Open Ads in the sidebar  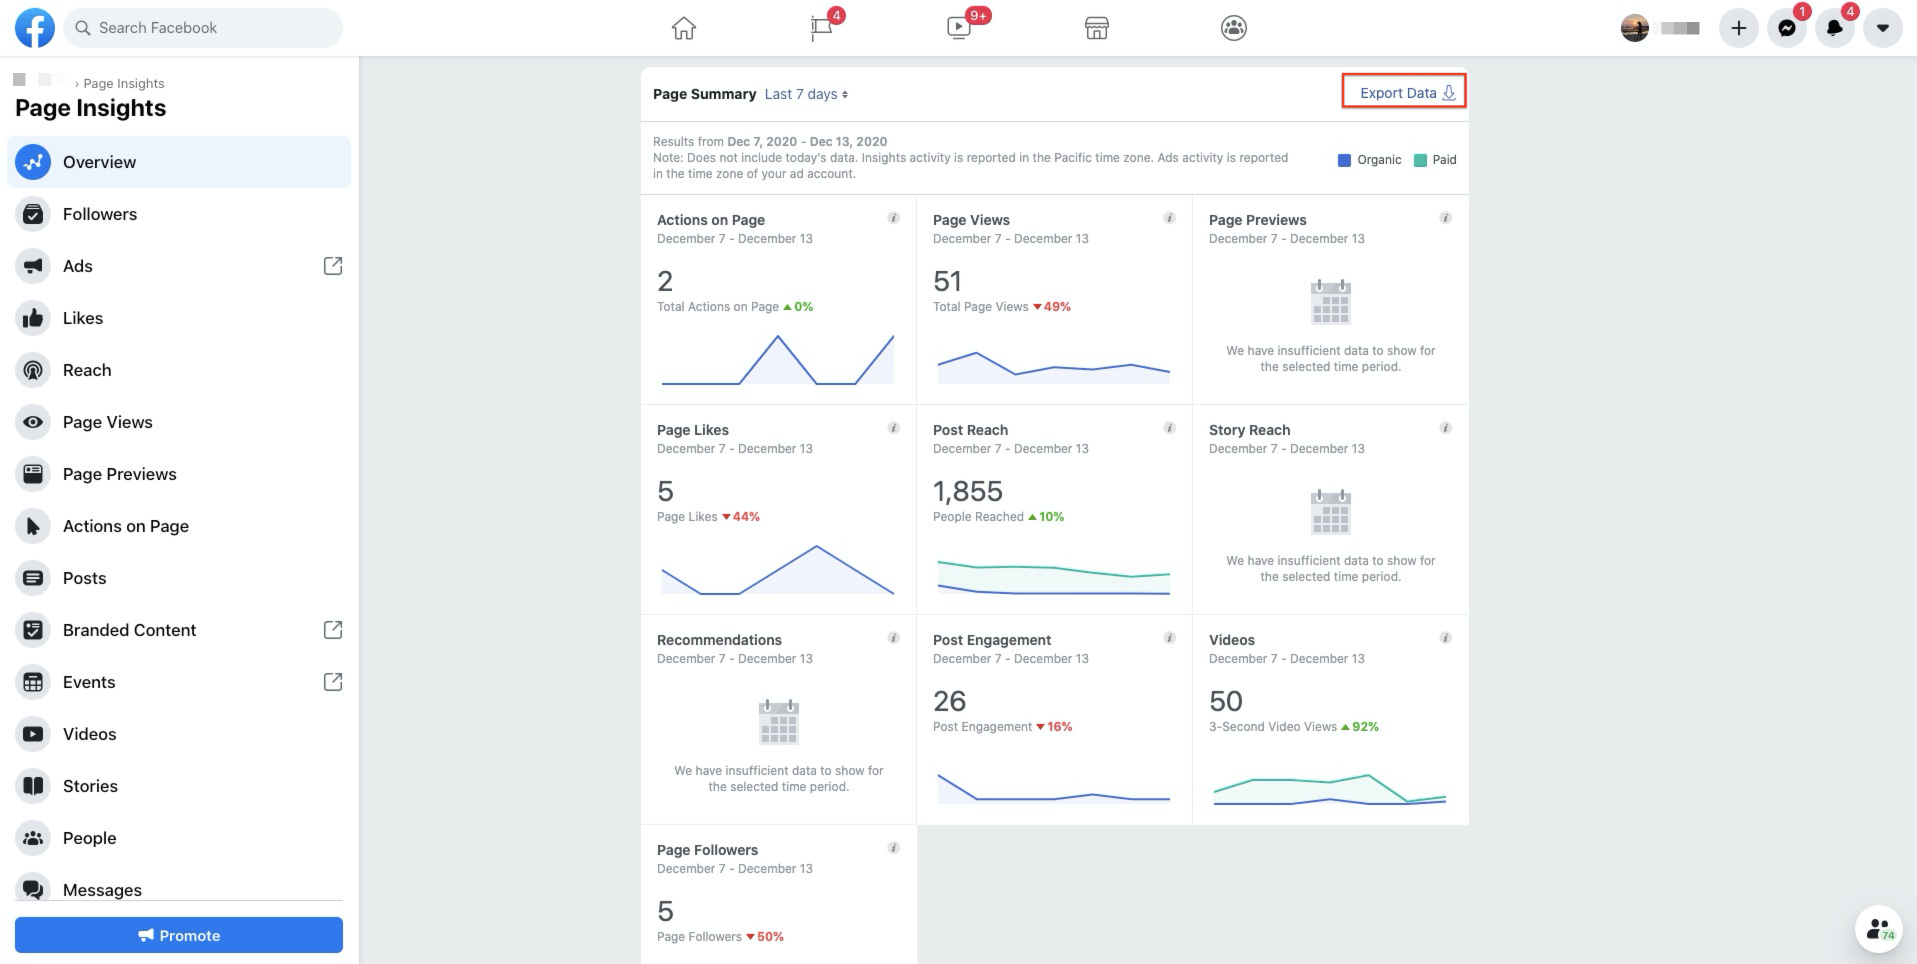tap(179, 266)
